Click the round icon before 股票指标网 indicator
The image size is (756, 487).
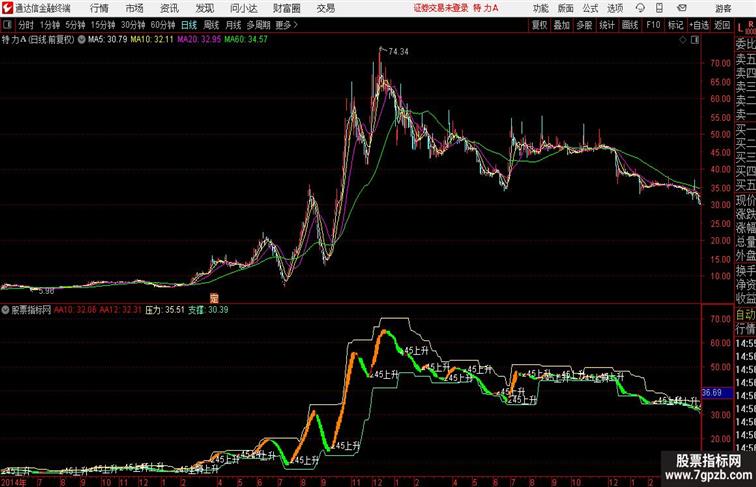(x=5, y=310)
